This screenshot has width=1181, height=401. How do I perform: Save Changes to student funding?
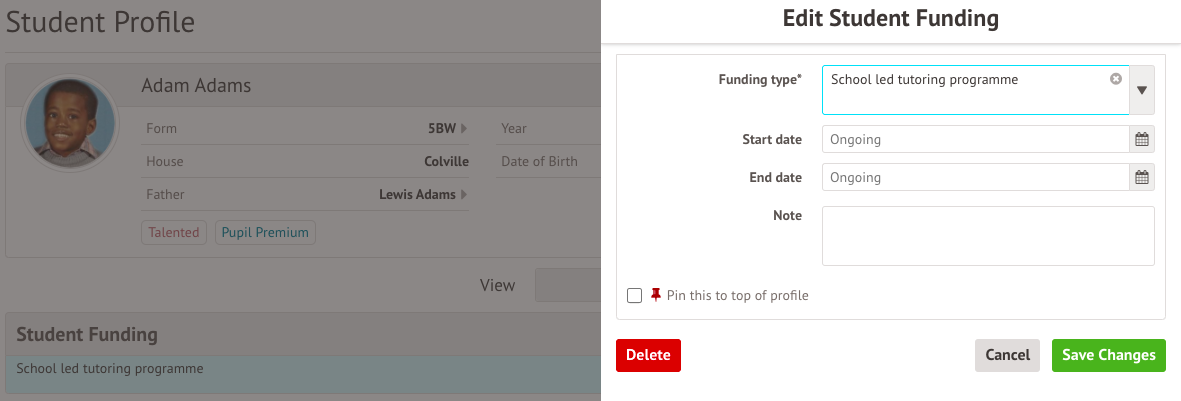(x=1108, y=355)
